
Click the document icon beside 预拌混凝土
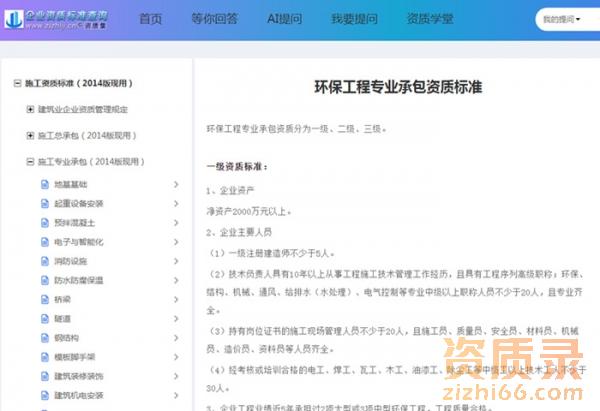[x=44, y=223]
